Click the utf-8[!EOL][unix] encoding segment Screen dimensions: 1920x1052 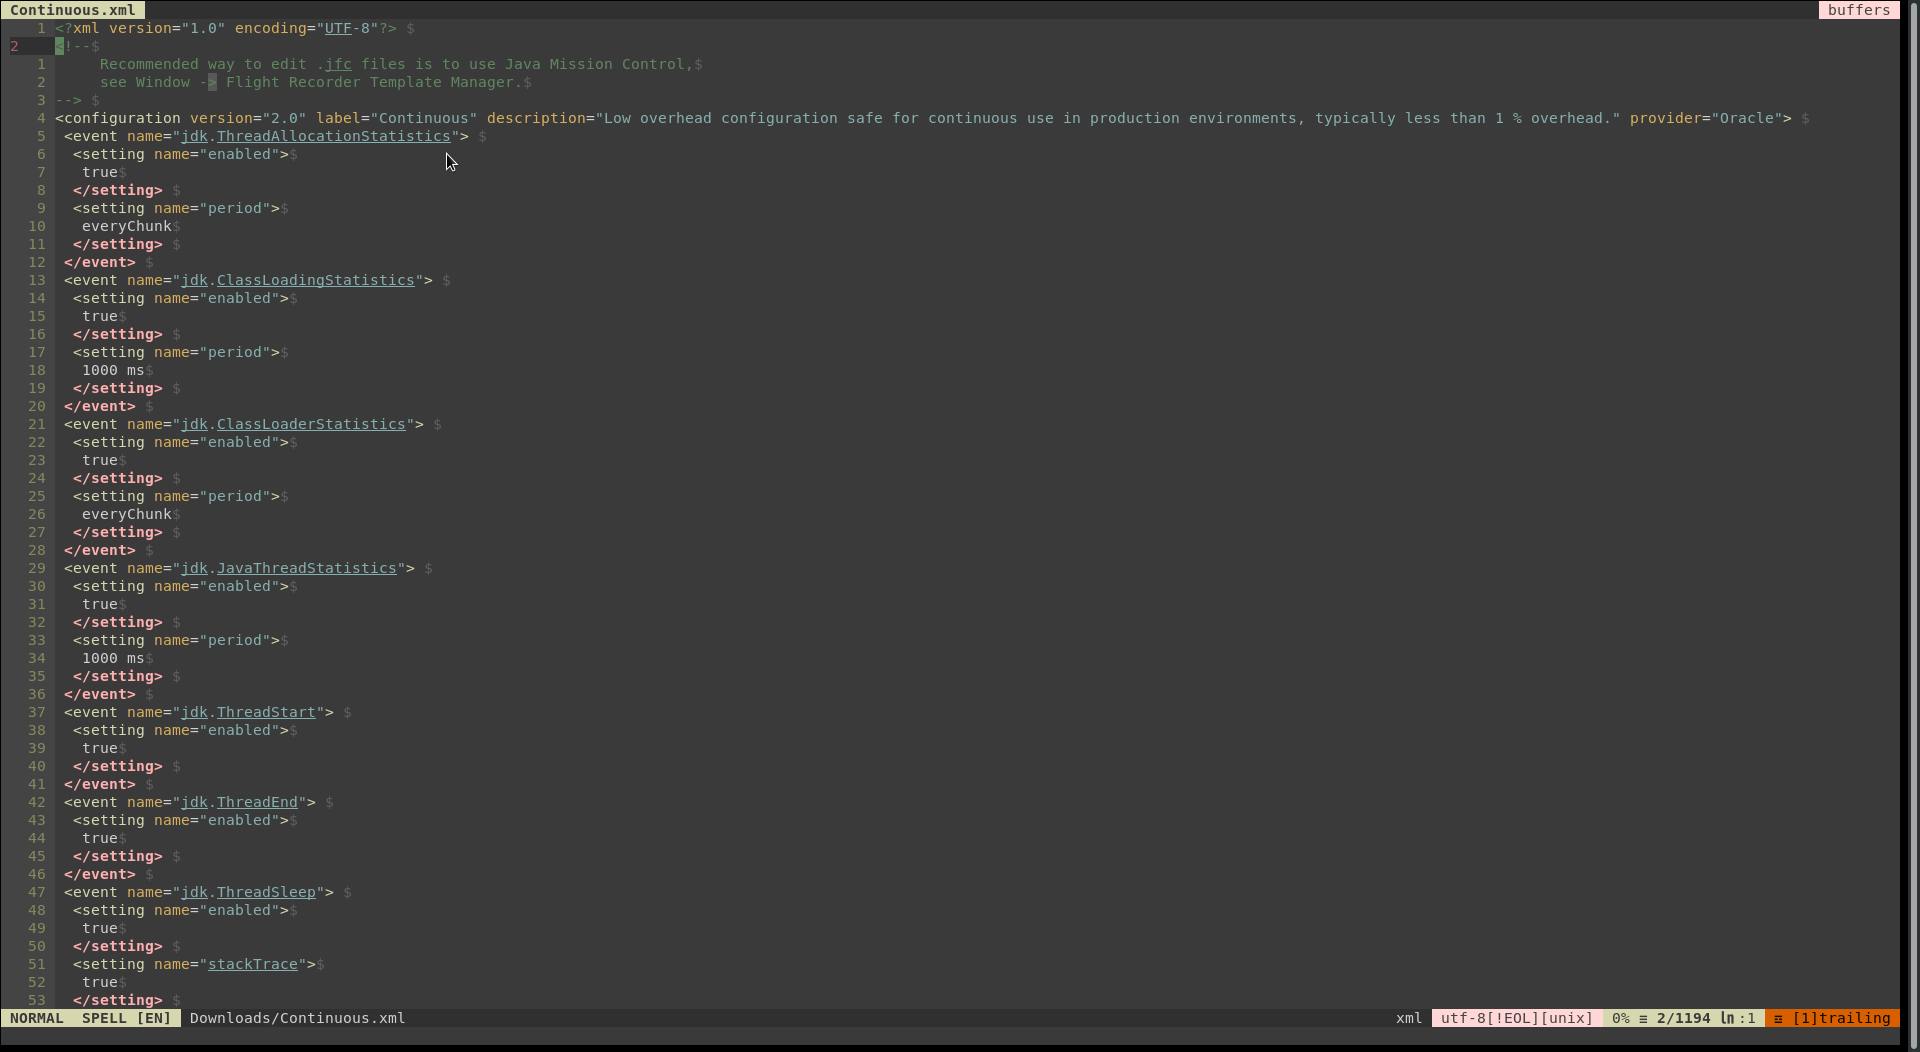tap(1516, 1018)
